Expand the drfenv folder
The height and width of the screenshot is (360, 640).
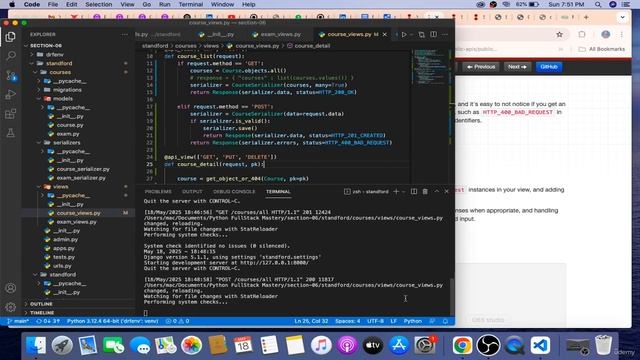click(55, 54)
